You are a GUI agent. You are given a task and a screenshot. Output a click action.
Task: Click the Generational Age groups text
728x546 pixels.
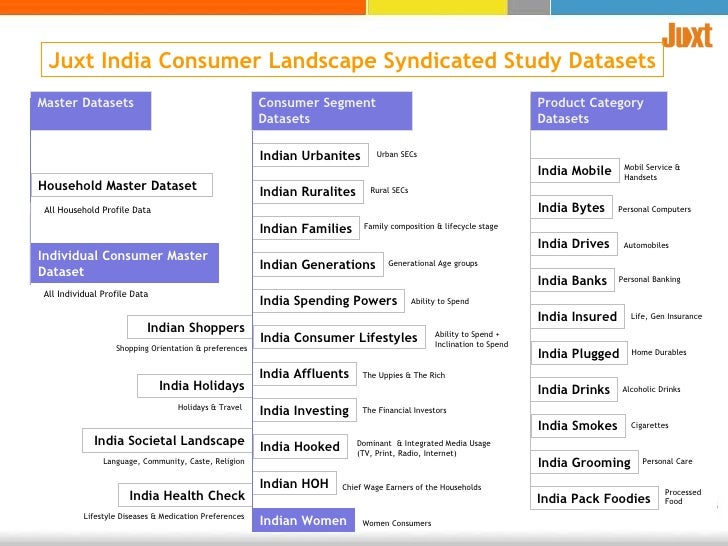click(433, 263)
